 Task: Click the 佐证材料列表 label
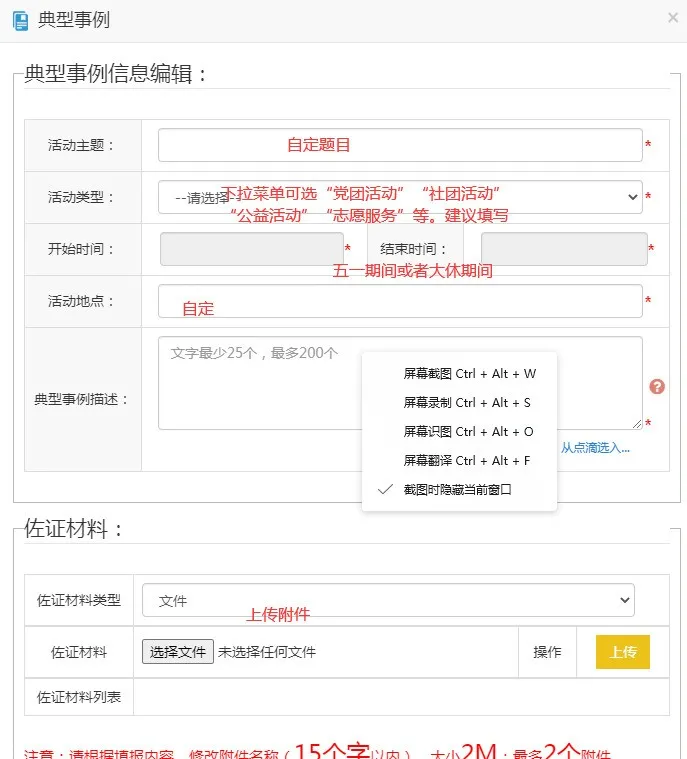point(79,697)
